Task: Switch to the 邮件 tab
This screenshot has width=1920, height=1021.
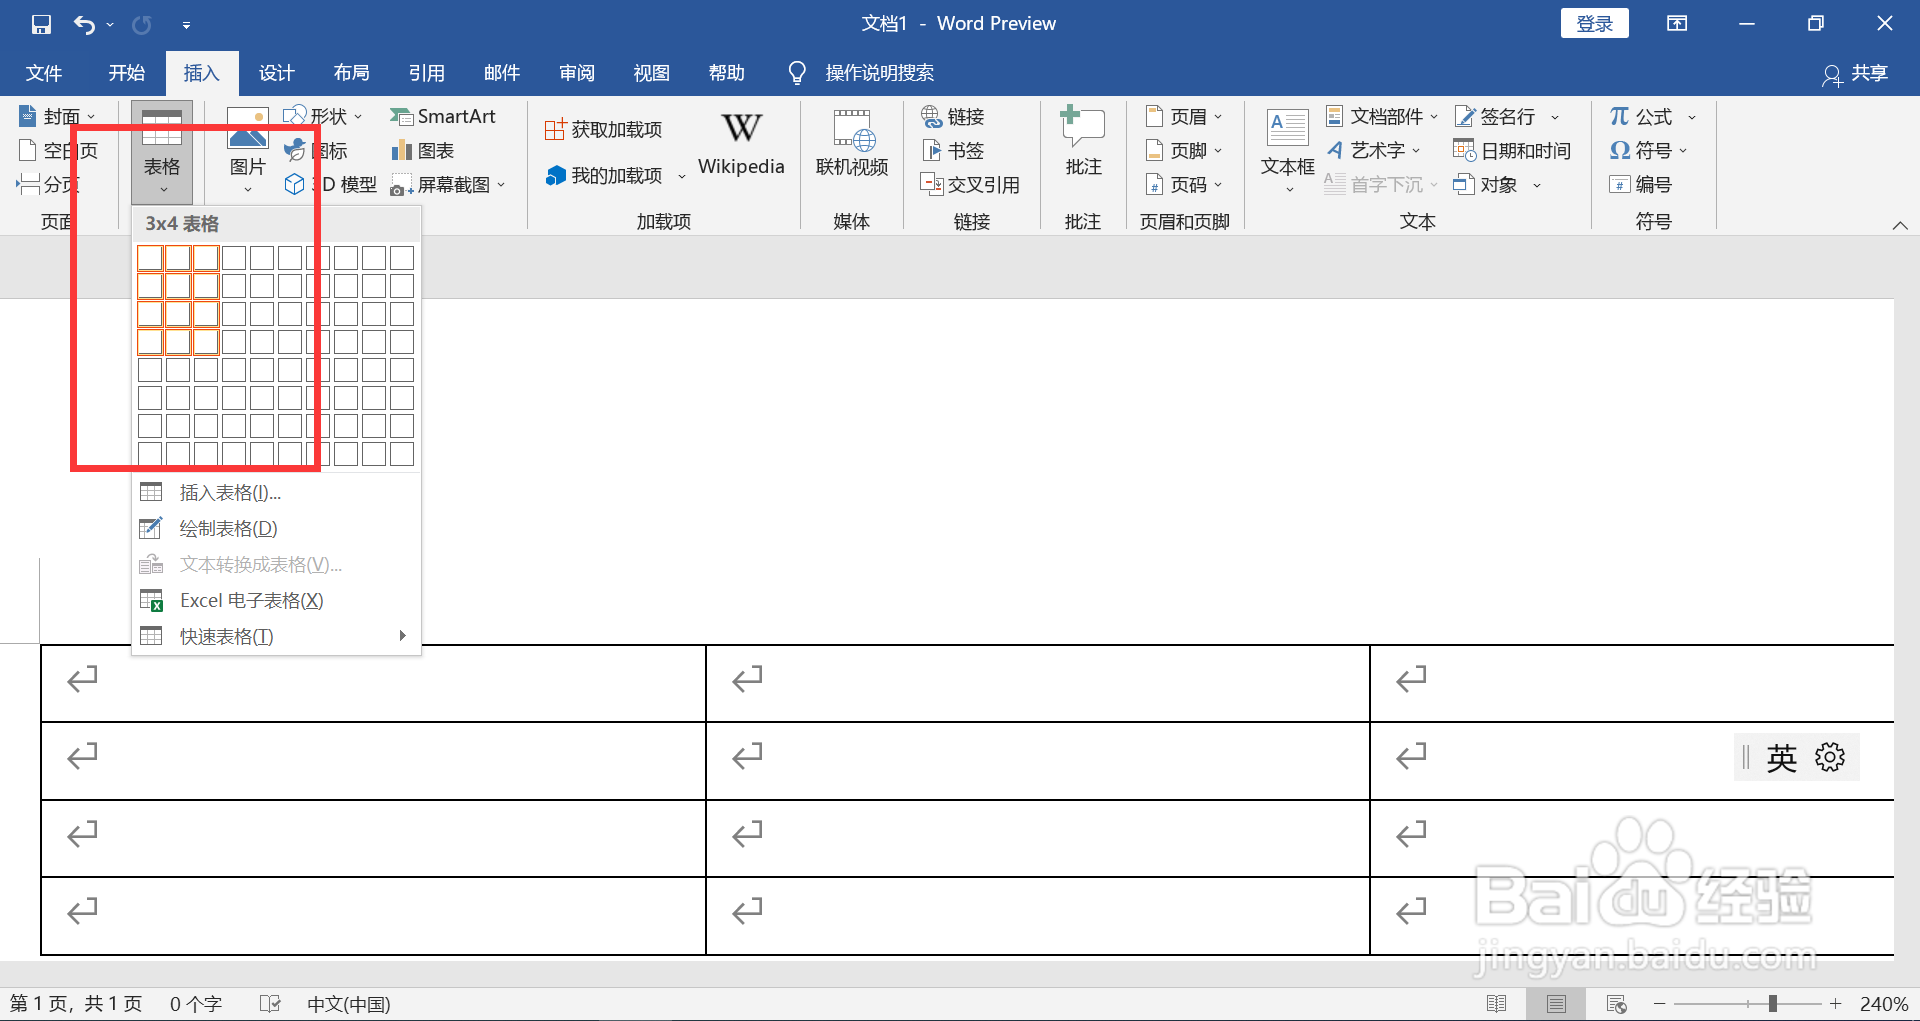Action: click(x=502, y=73)
